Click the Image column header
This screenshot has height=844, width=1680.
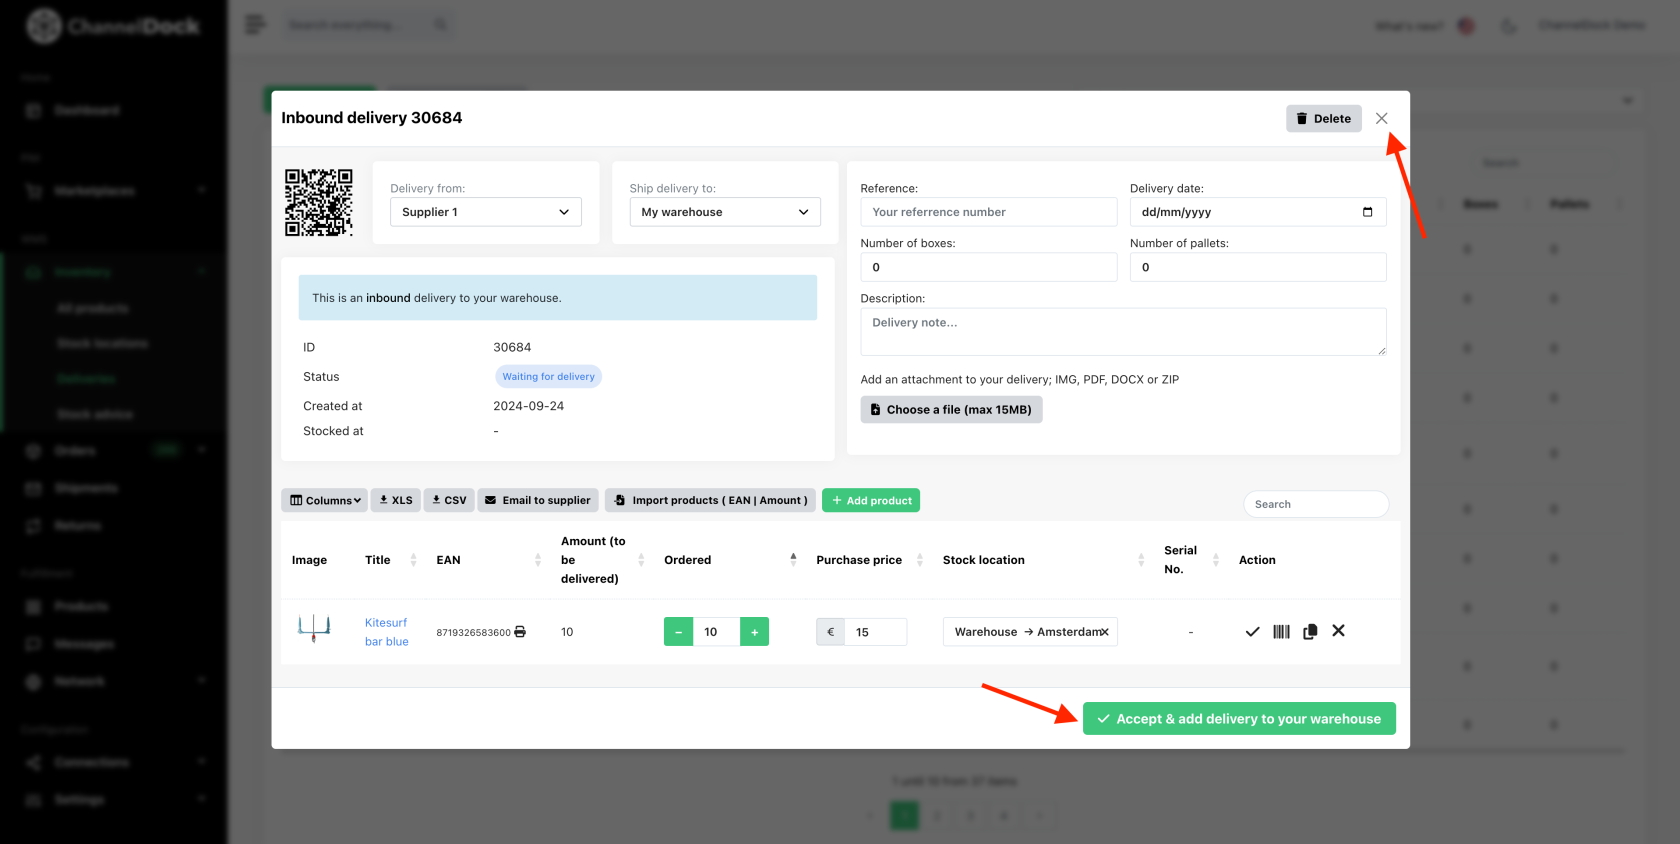tap(309, 560)
